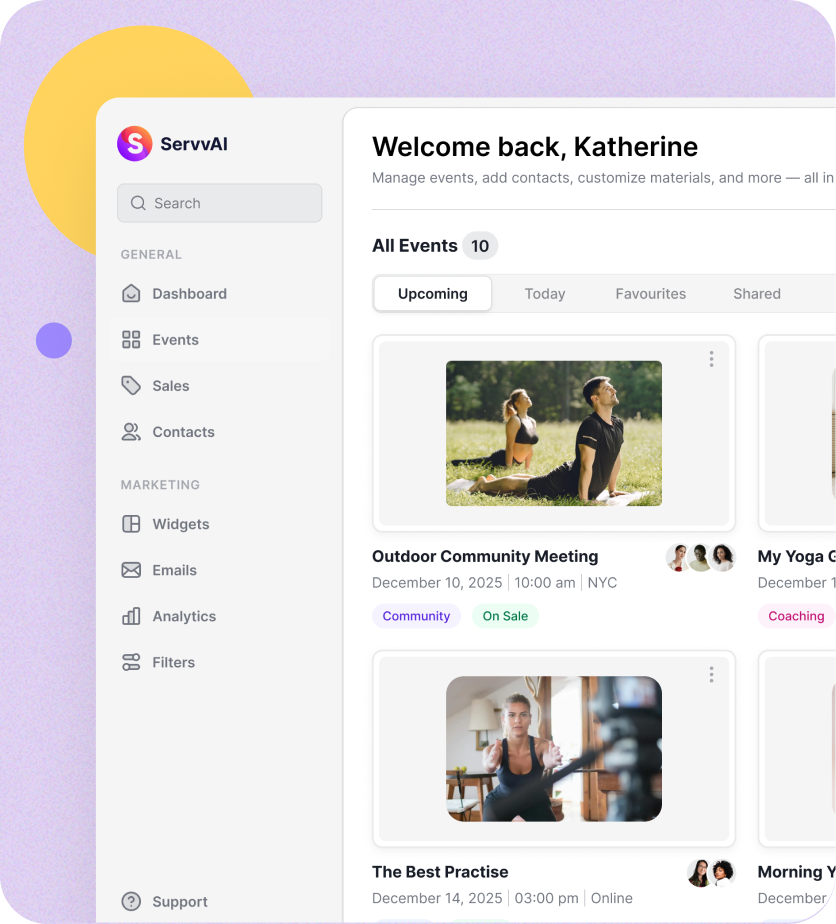
Task: Click the Analytics bar chart icon
Action: coord(131,616)
